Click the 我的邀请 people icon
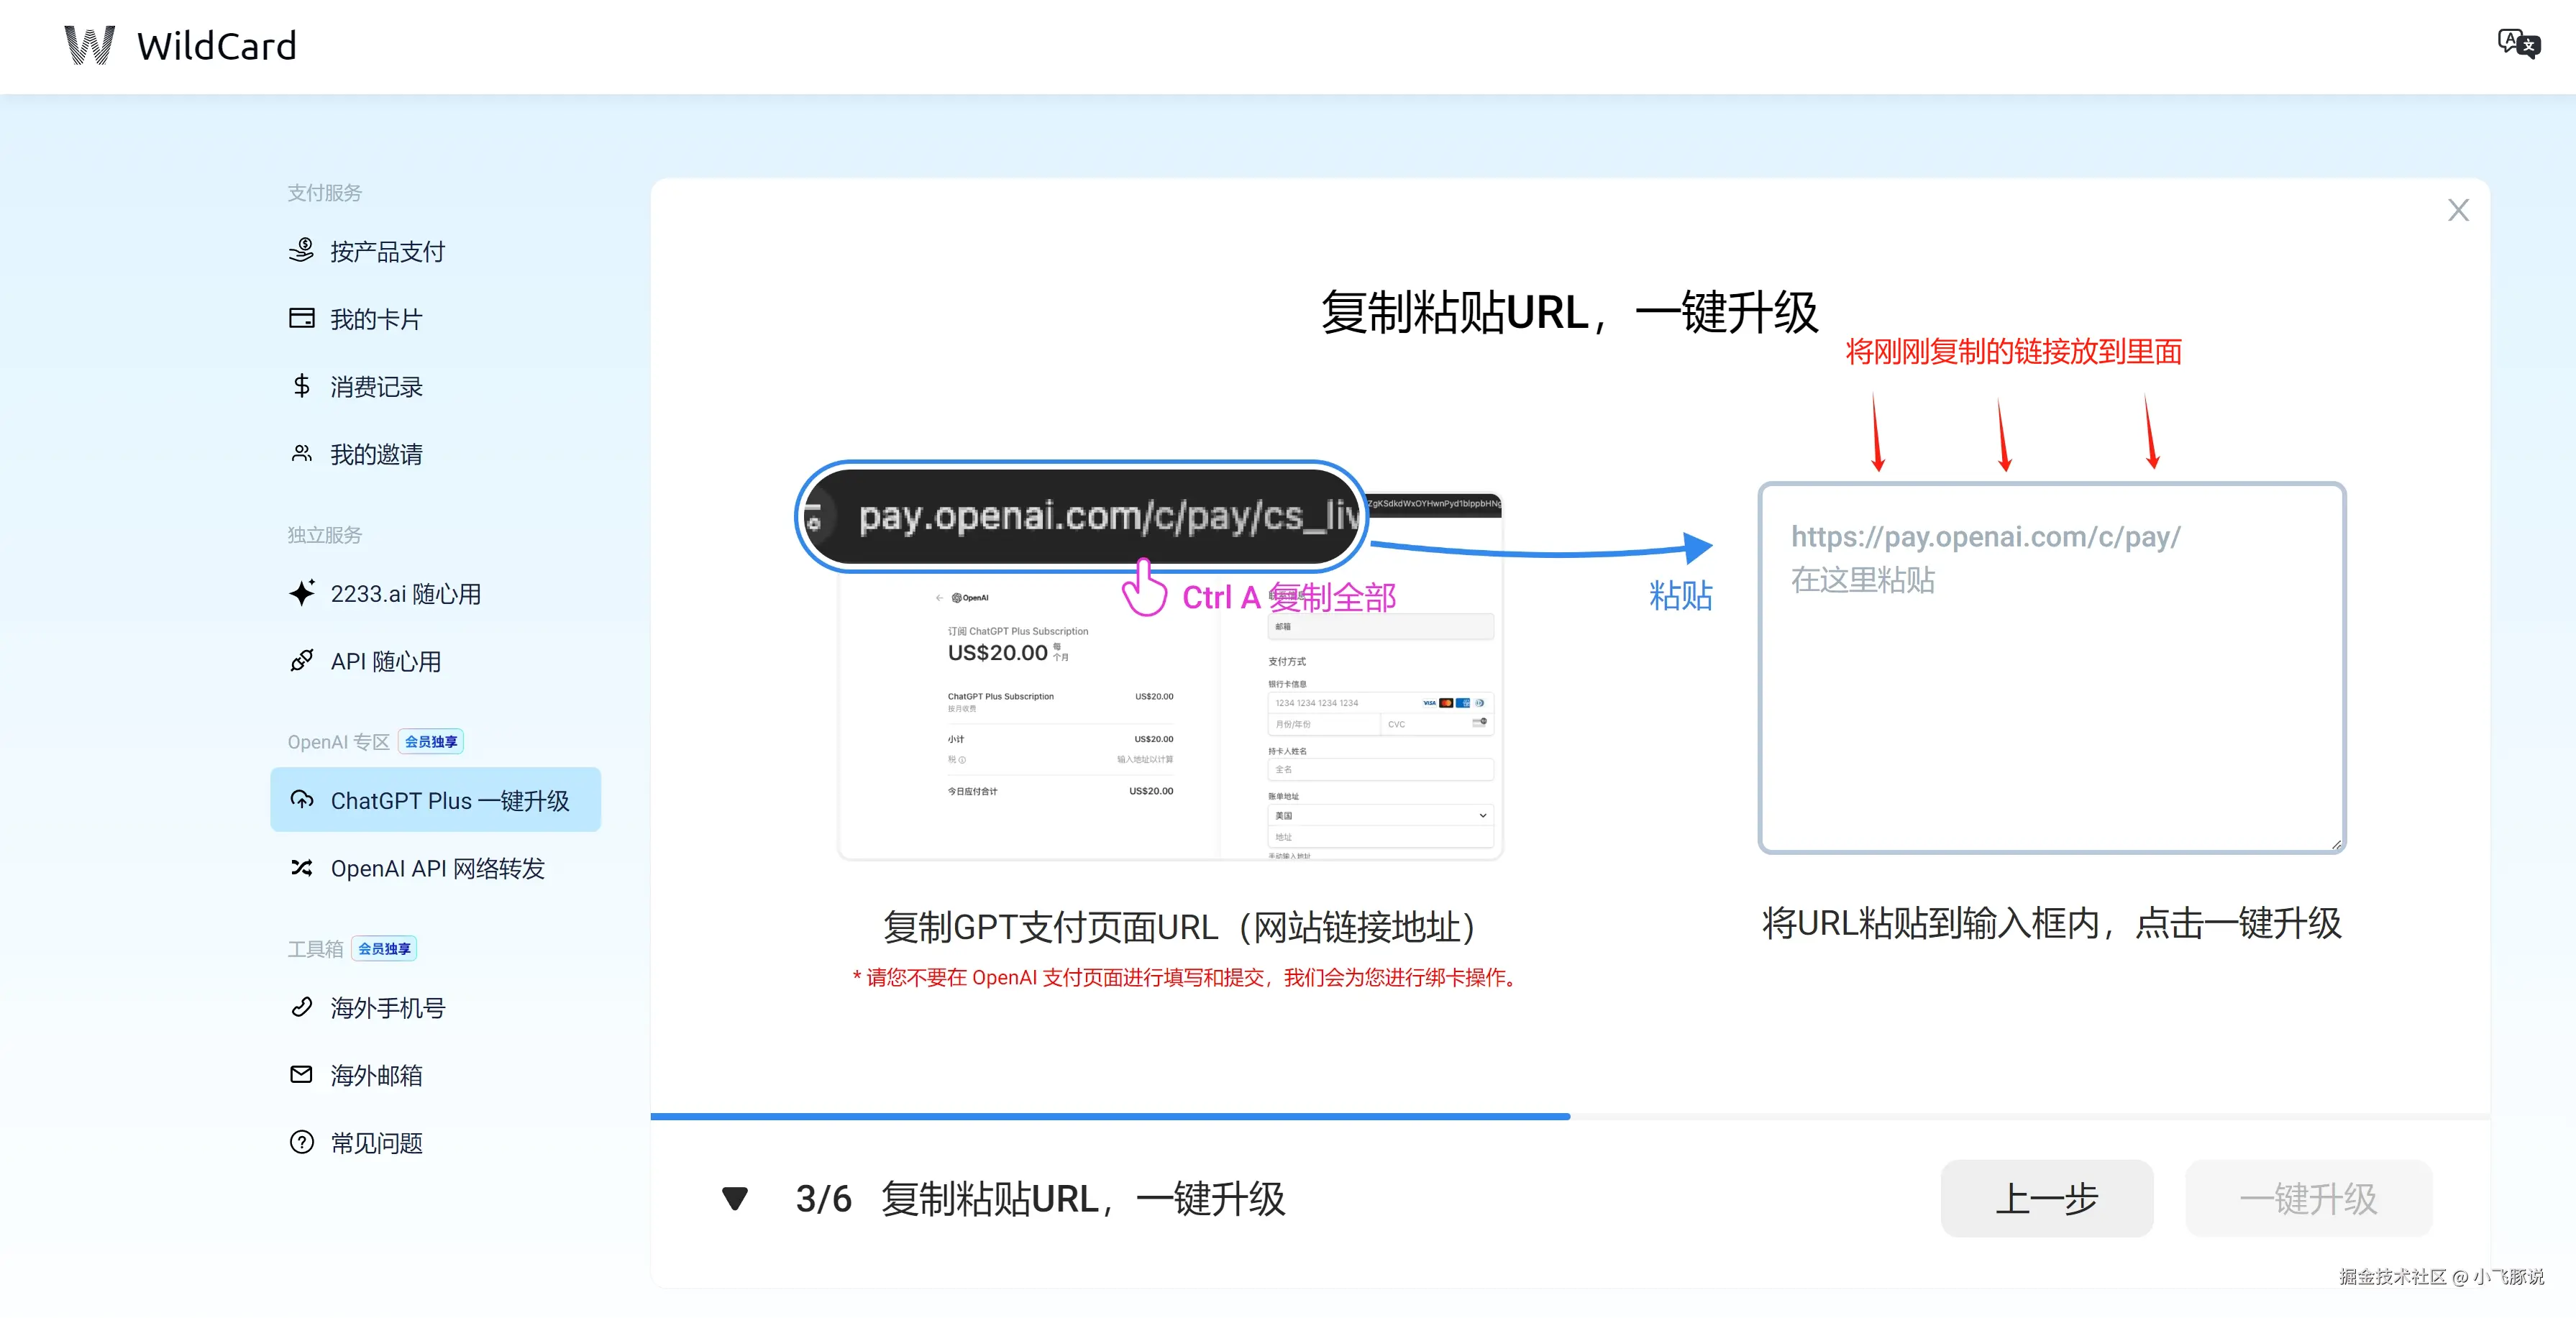 click(301, 453)
